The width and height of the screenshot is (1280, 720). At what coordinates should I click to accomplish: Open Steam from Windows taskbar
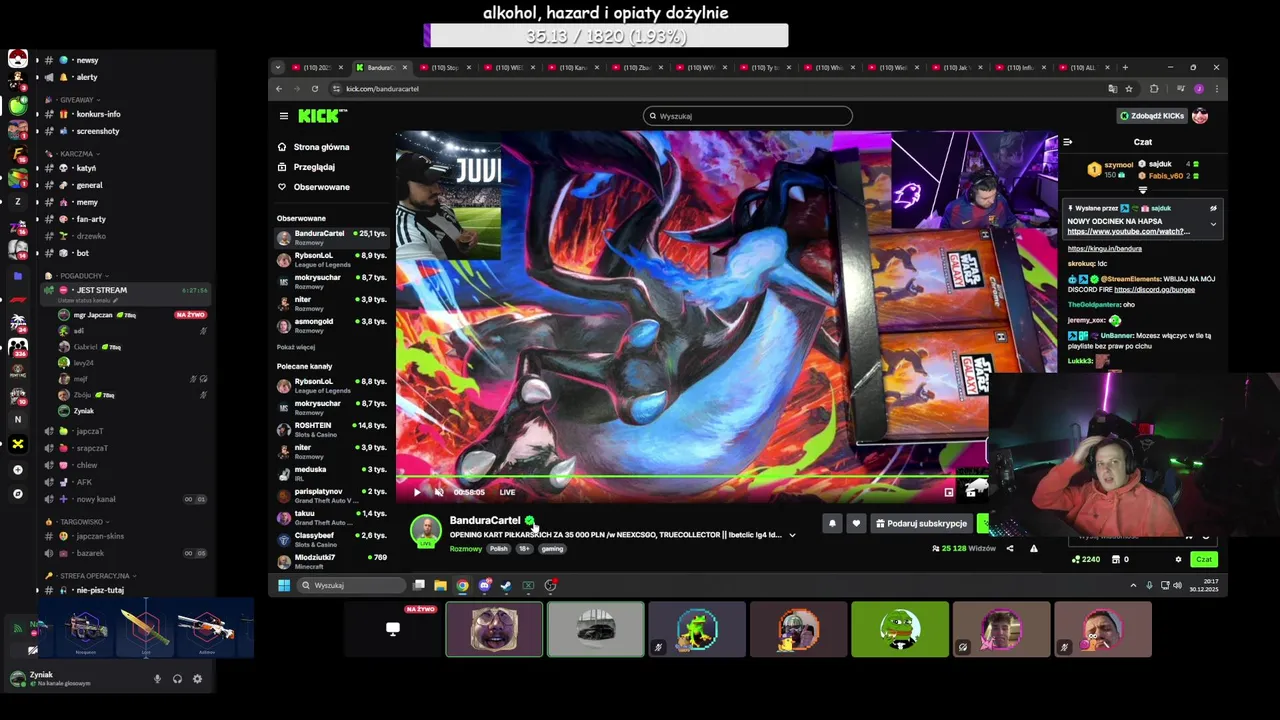click(x=506, y=585)
